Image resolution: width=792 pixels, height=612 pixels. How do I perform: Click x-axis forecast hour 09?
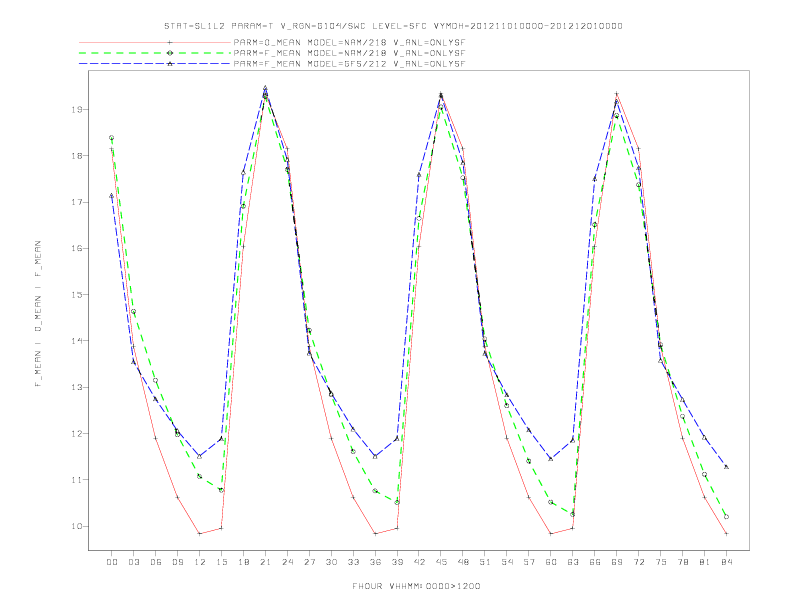tap(177, 562)
